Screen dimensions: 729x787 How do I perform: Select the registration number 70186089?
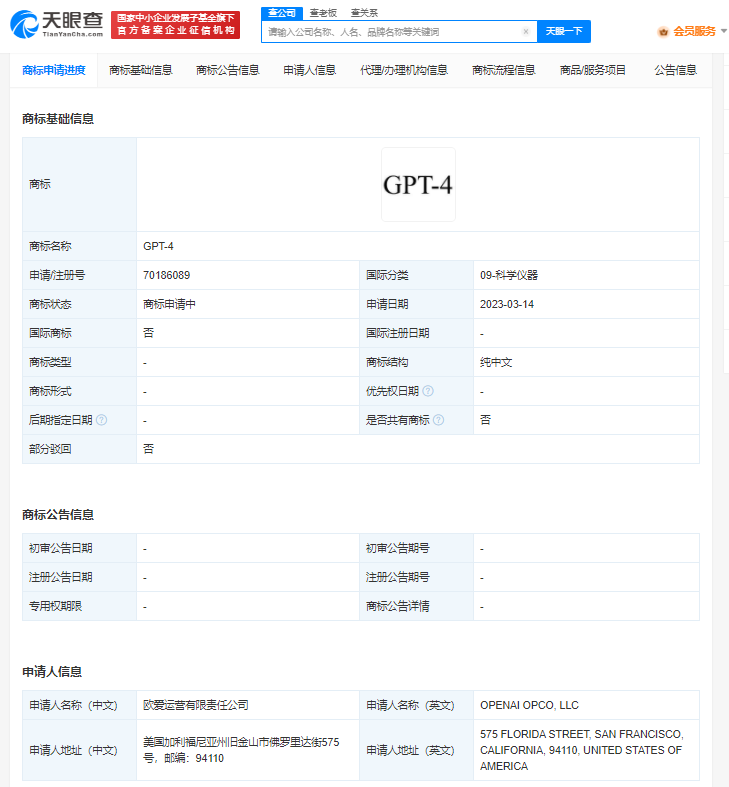click(x=167, y=276)
